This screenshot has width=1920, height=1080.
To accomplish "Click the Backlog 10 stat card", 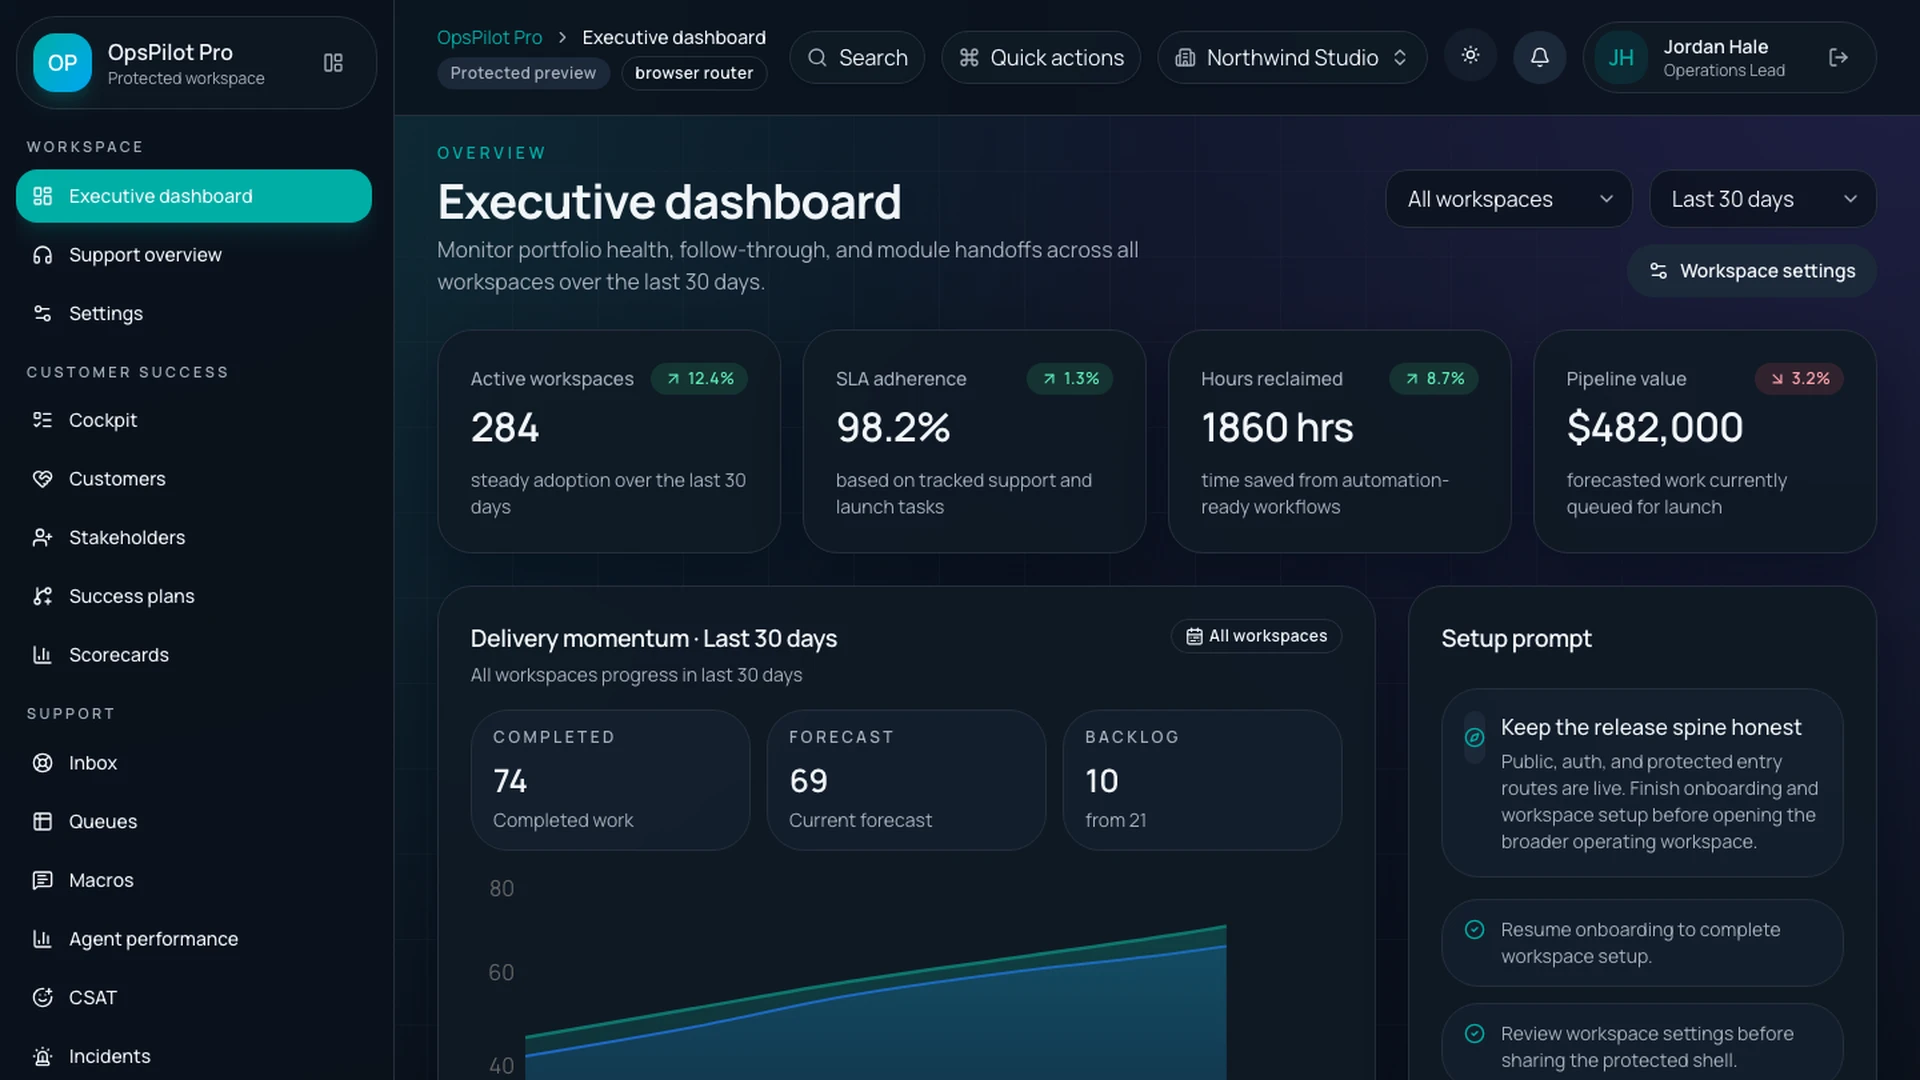I will pos(1202,780).
